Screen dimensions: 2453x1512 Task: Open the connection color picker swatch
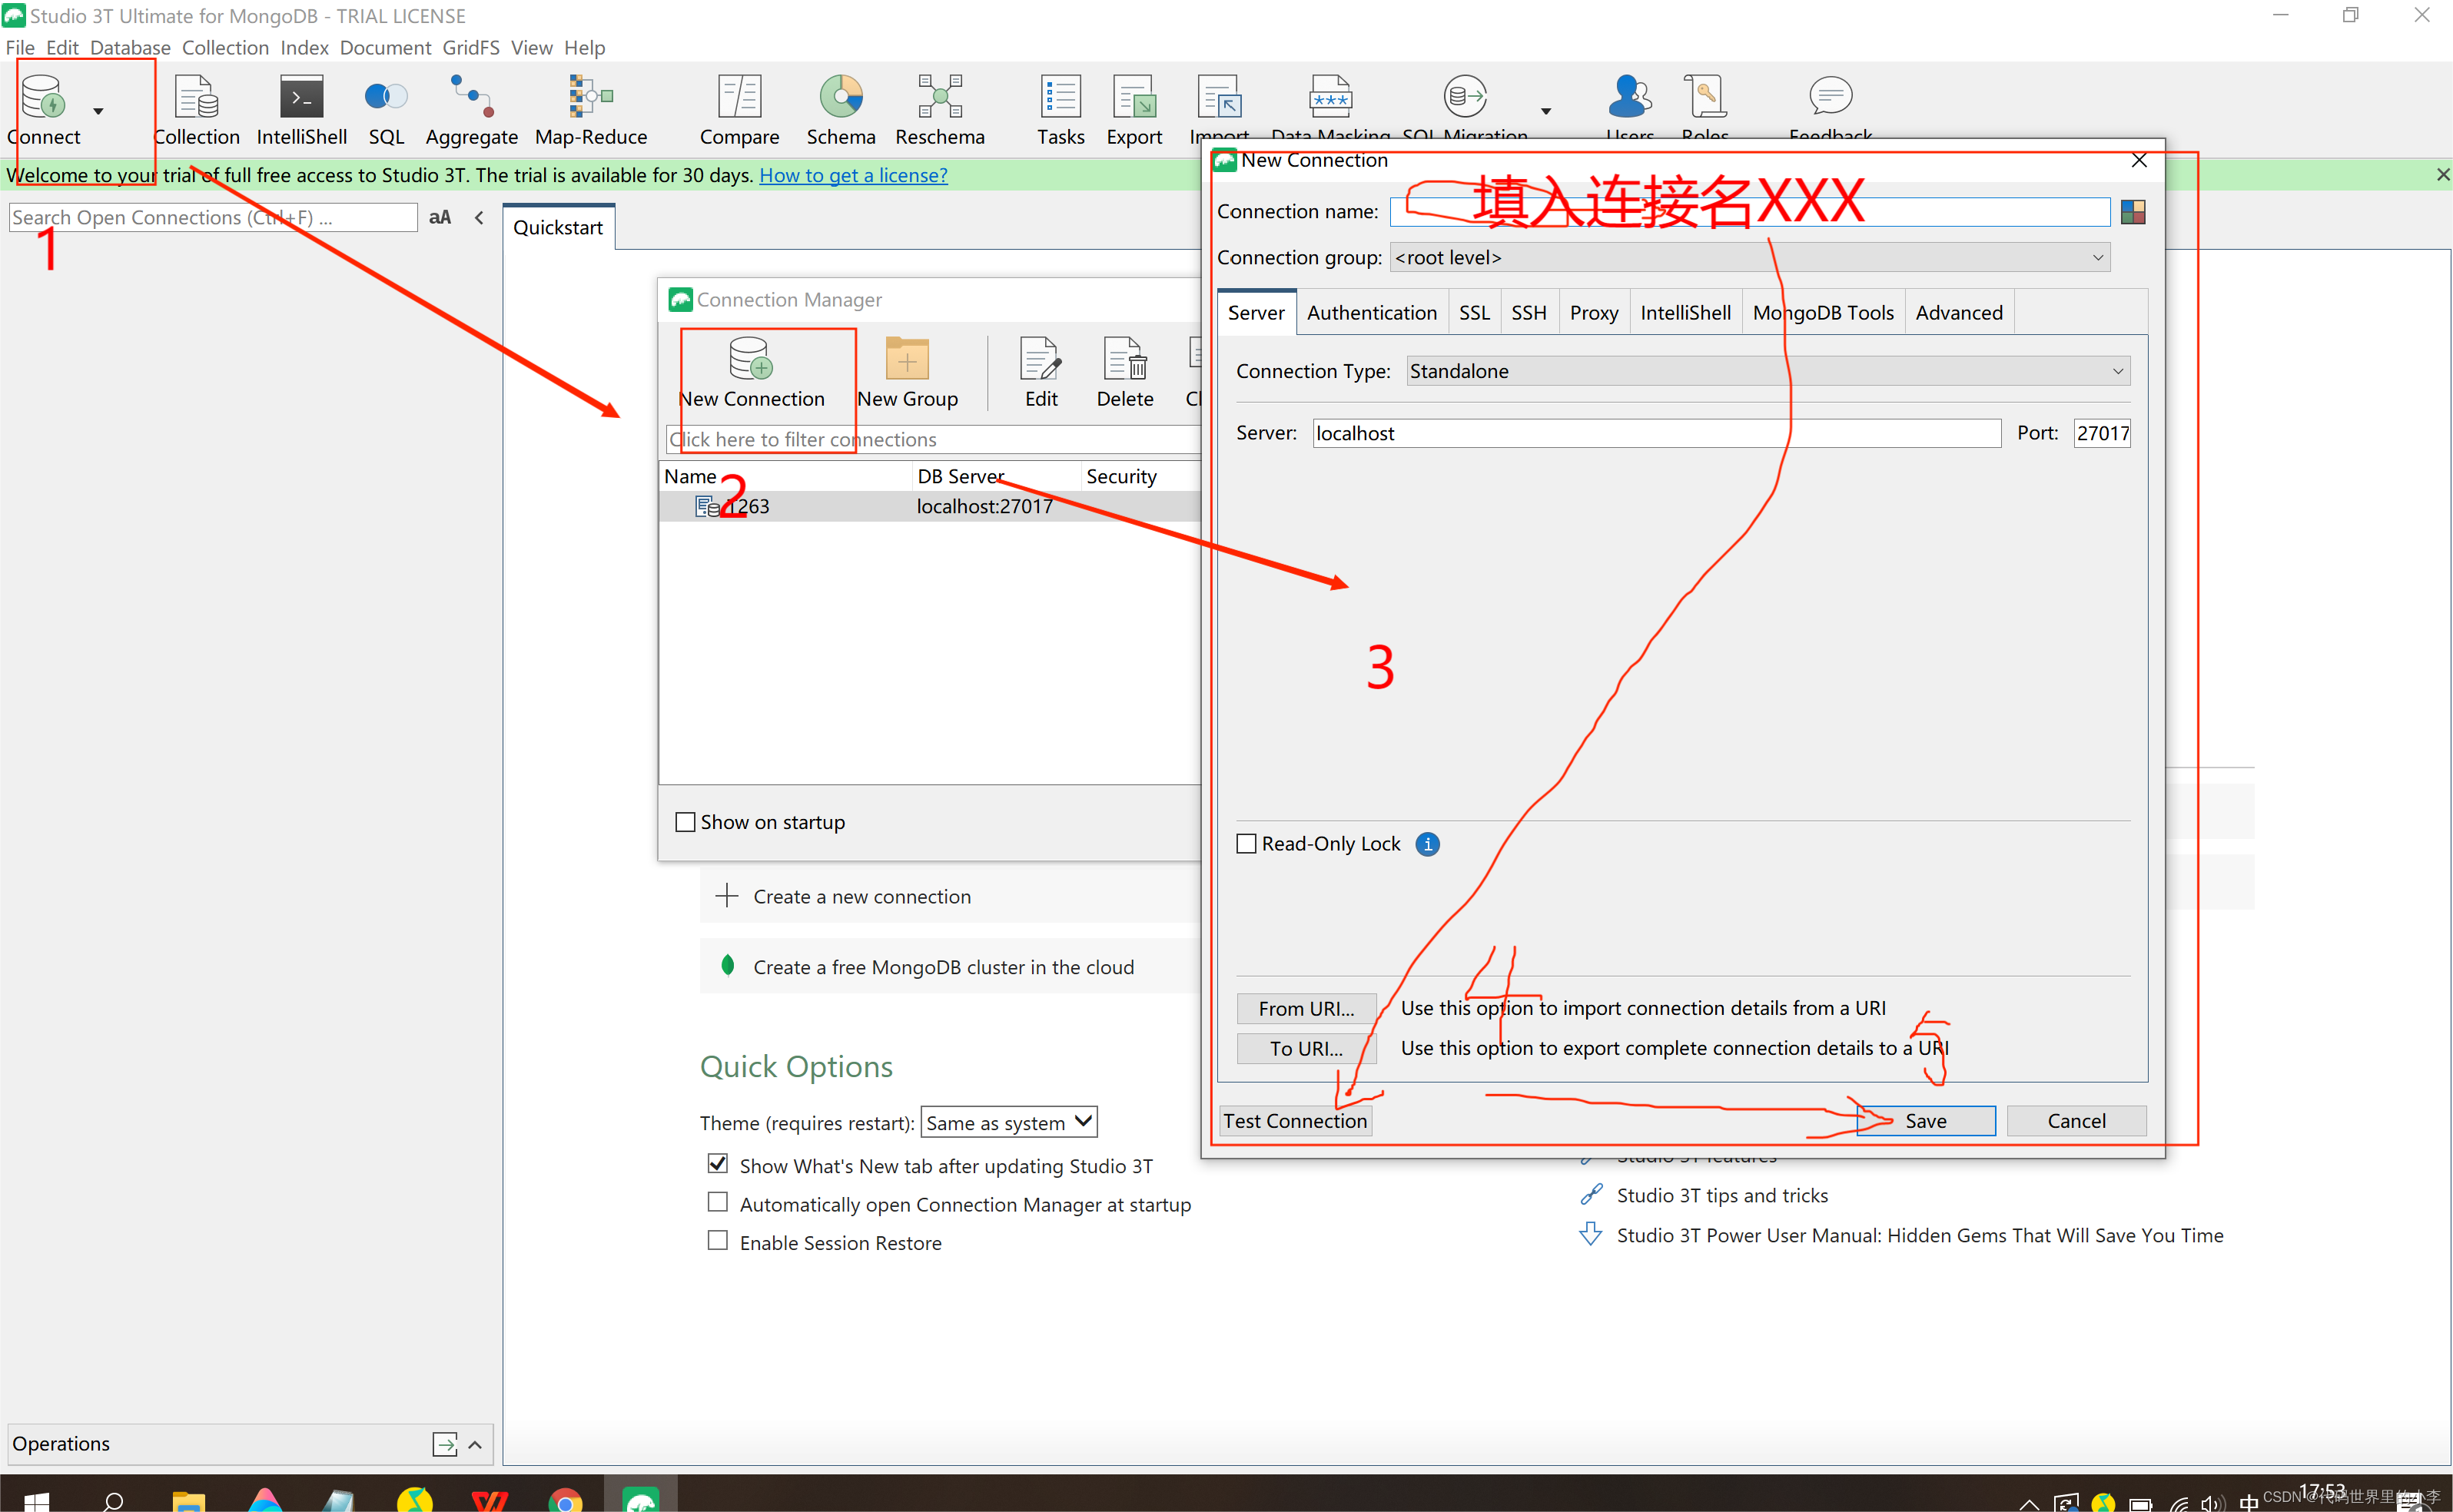pos(2132,212)
